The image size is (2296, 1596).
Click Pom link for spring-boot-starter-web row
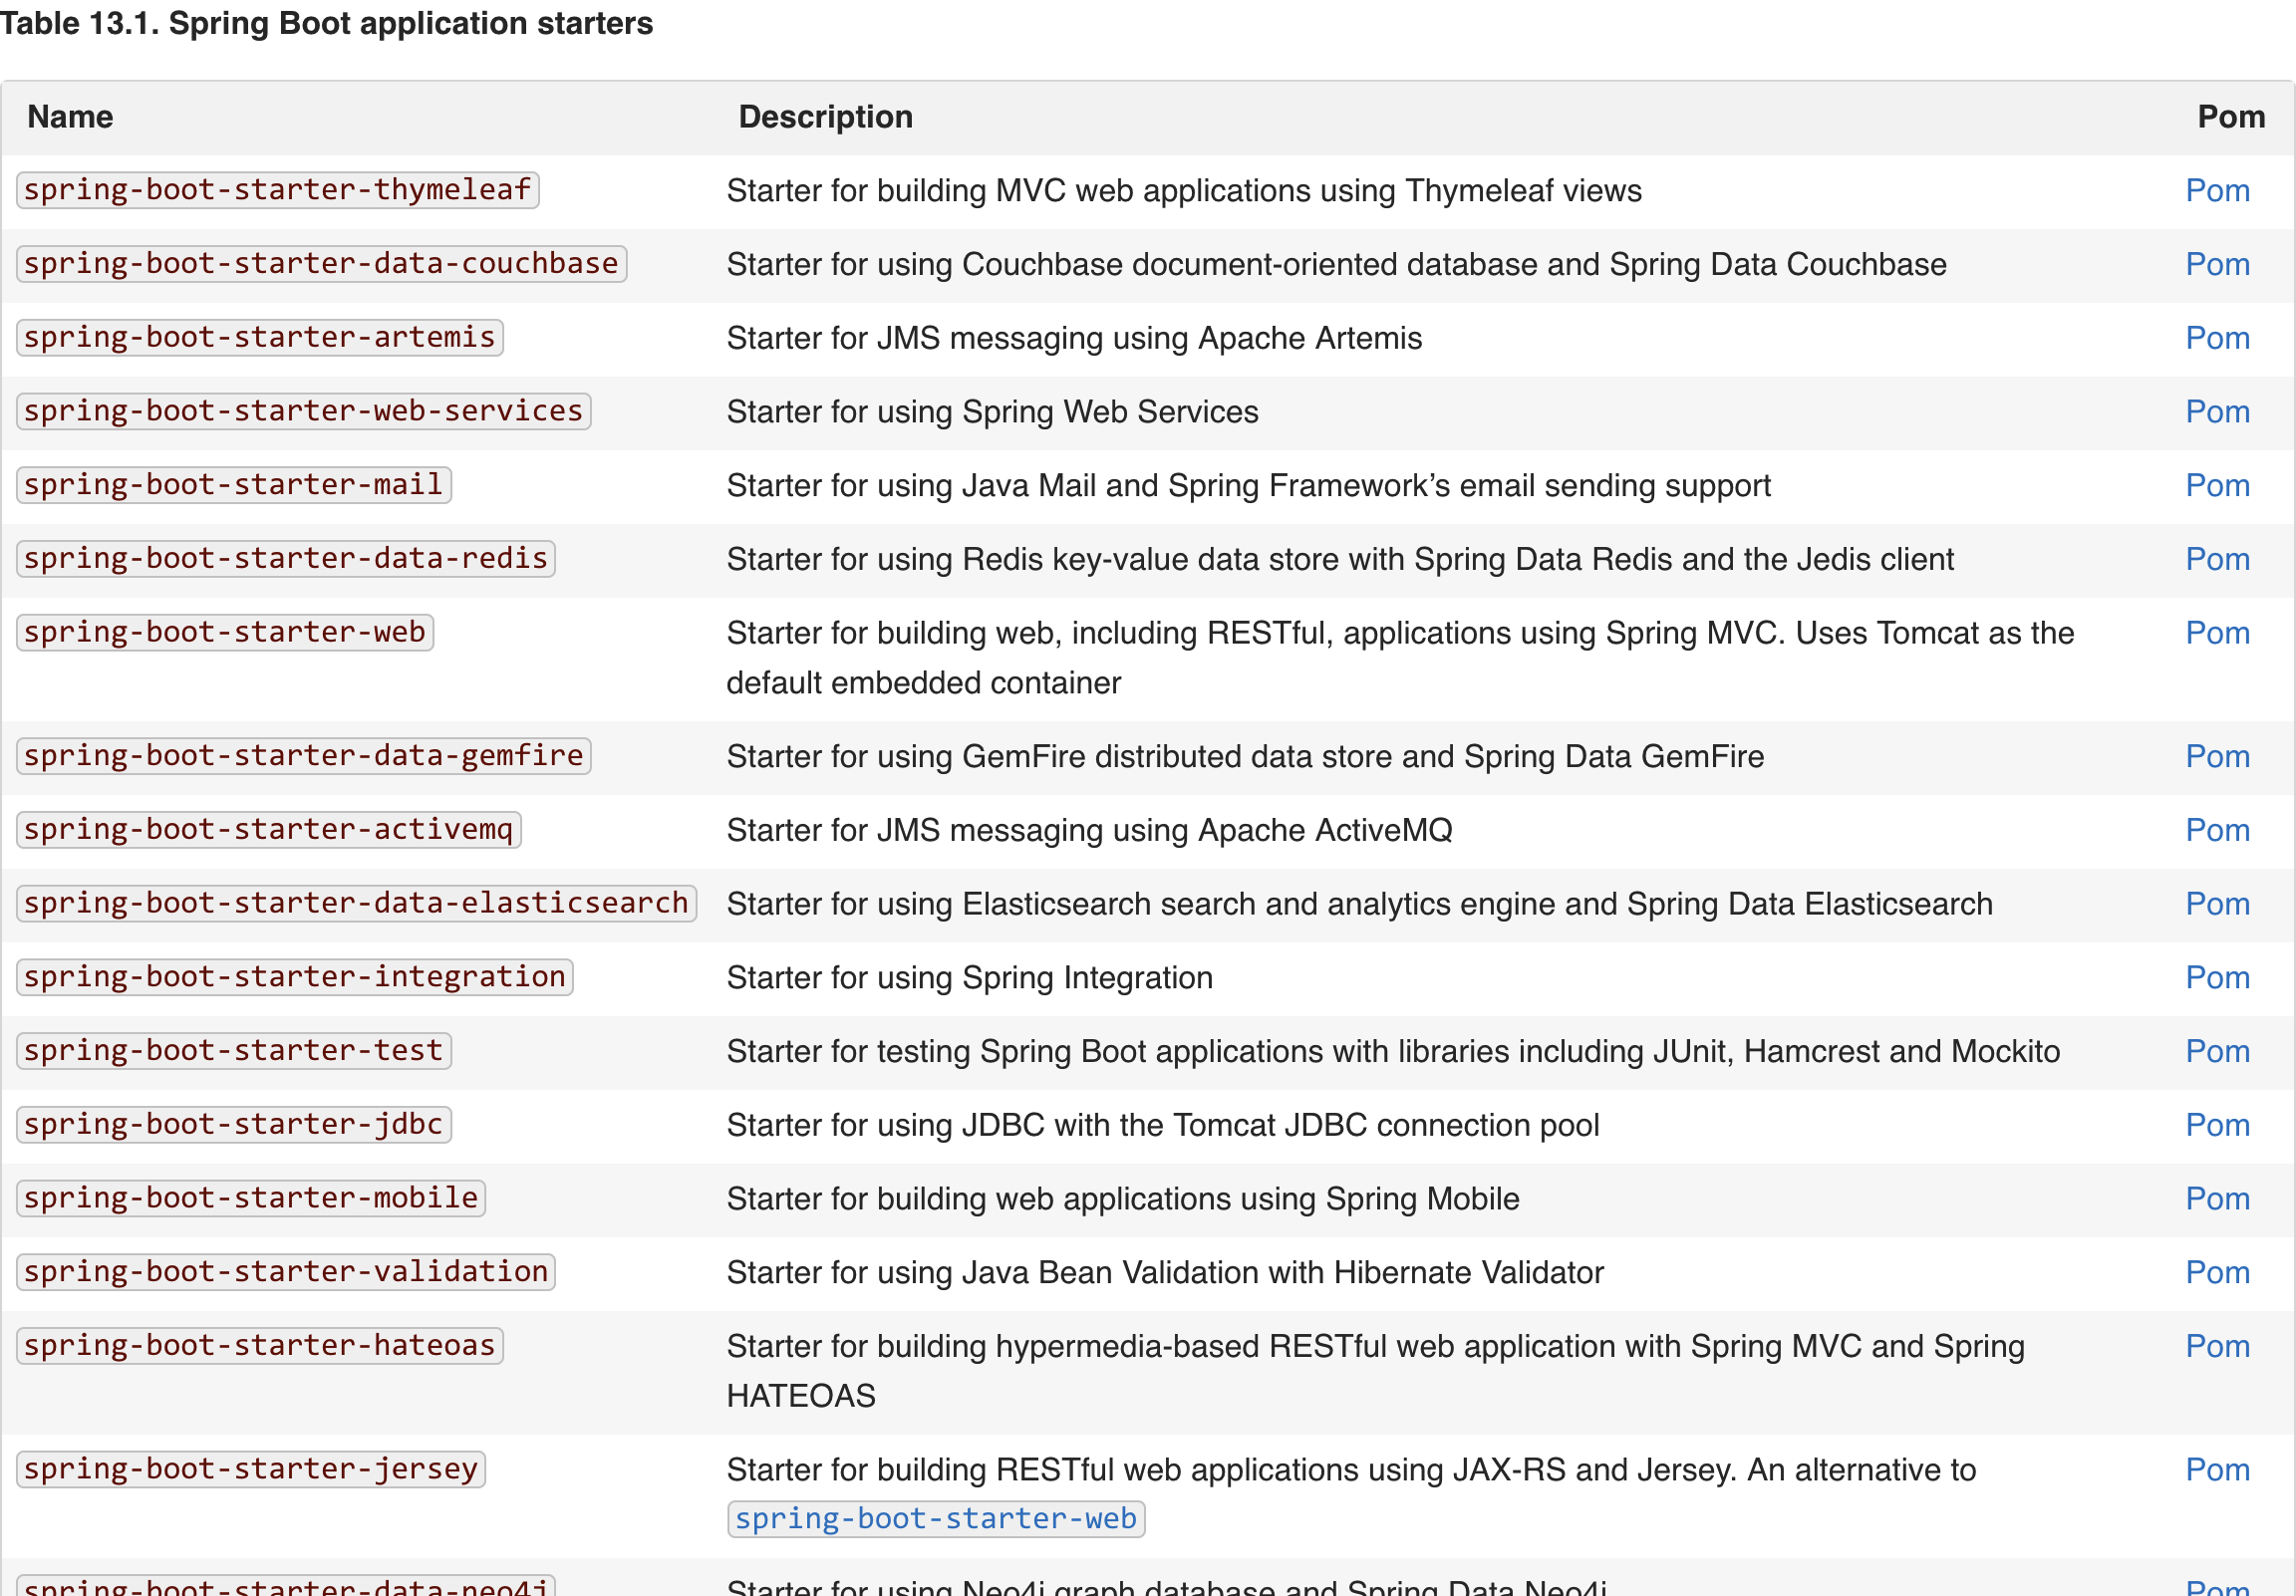click(2216, 633)
